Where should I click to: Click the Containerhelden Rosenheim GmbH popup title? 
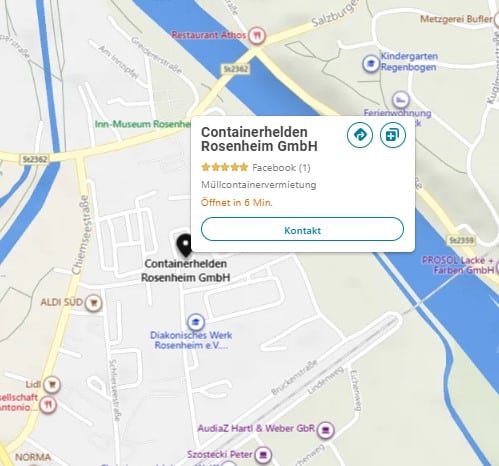[259, 139]
